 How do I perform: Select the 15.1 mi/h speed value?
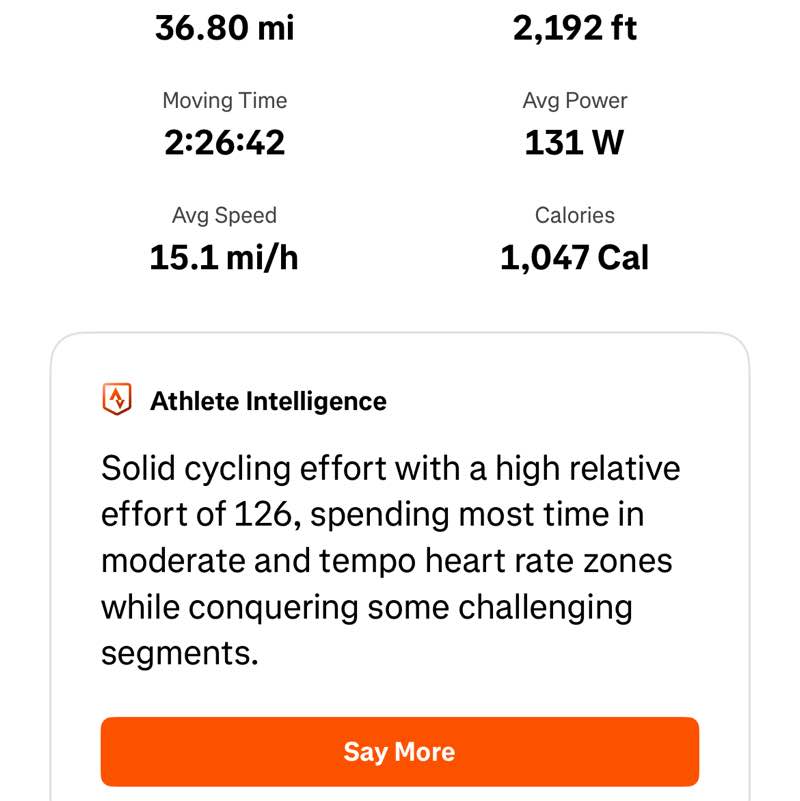[225, 258]
